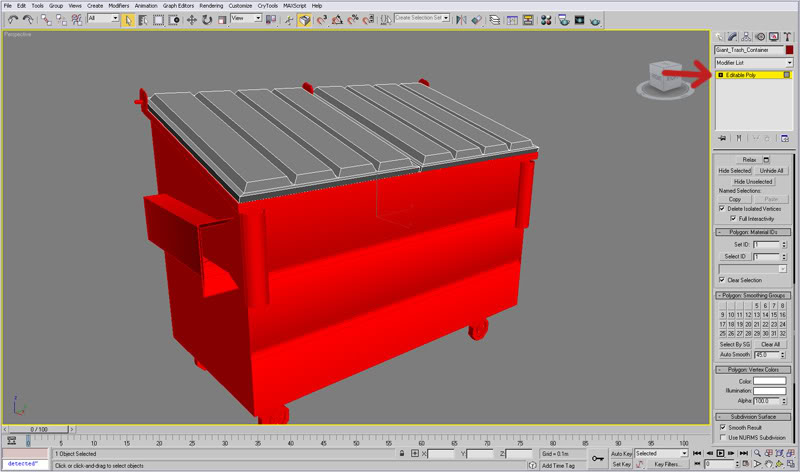This screenshot has width=800, height=472.
Task: Open the Graph Editors menu
Action: [178, 6]
